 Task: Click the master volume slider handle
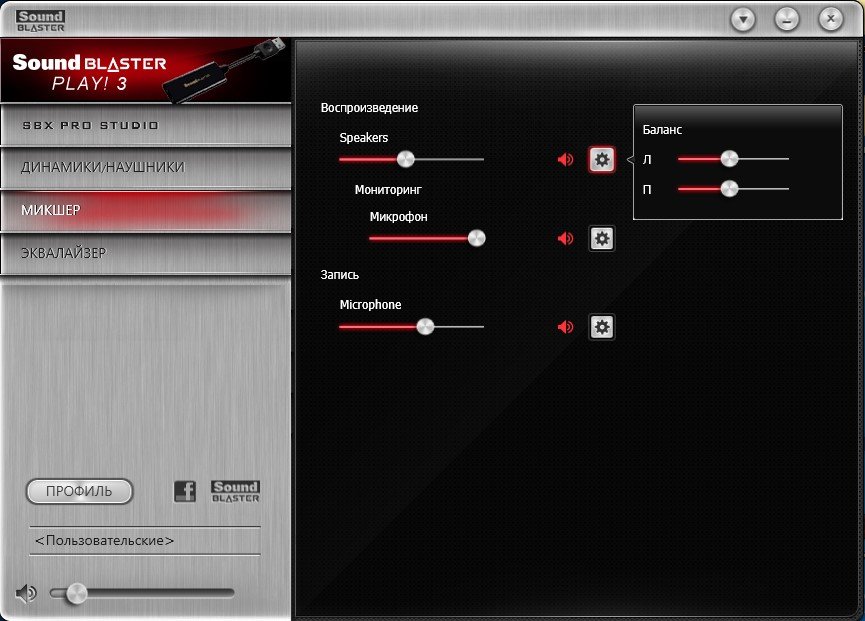(x=77, y=593)
